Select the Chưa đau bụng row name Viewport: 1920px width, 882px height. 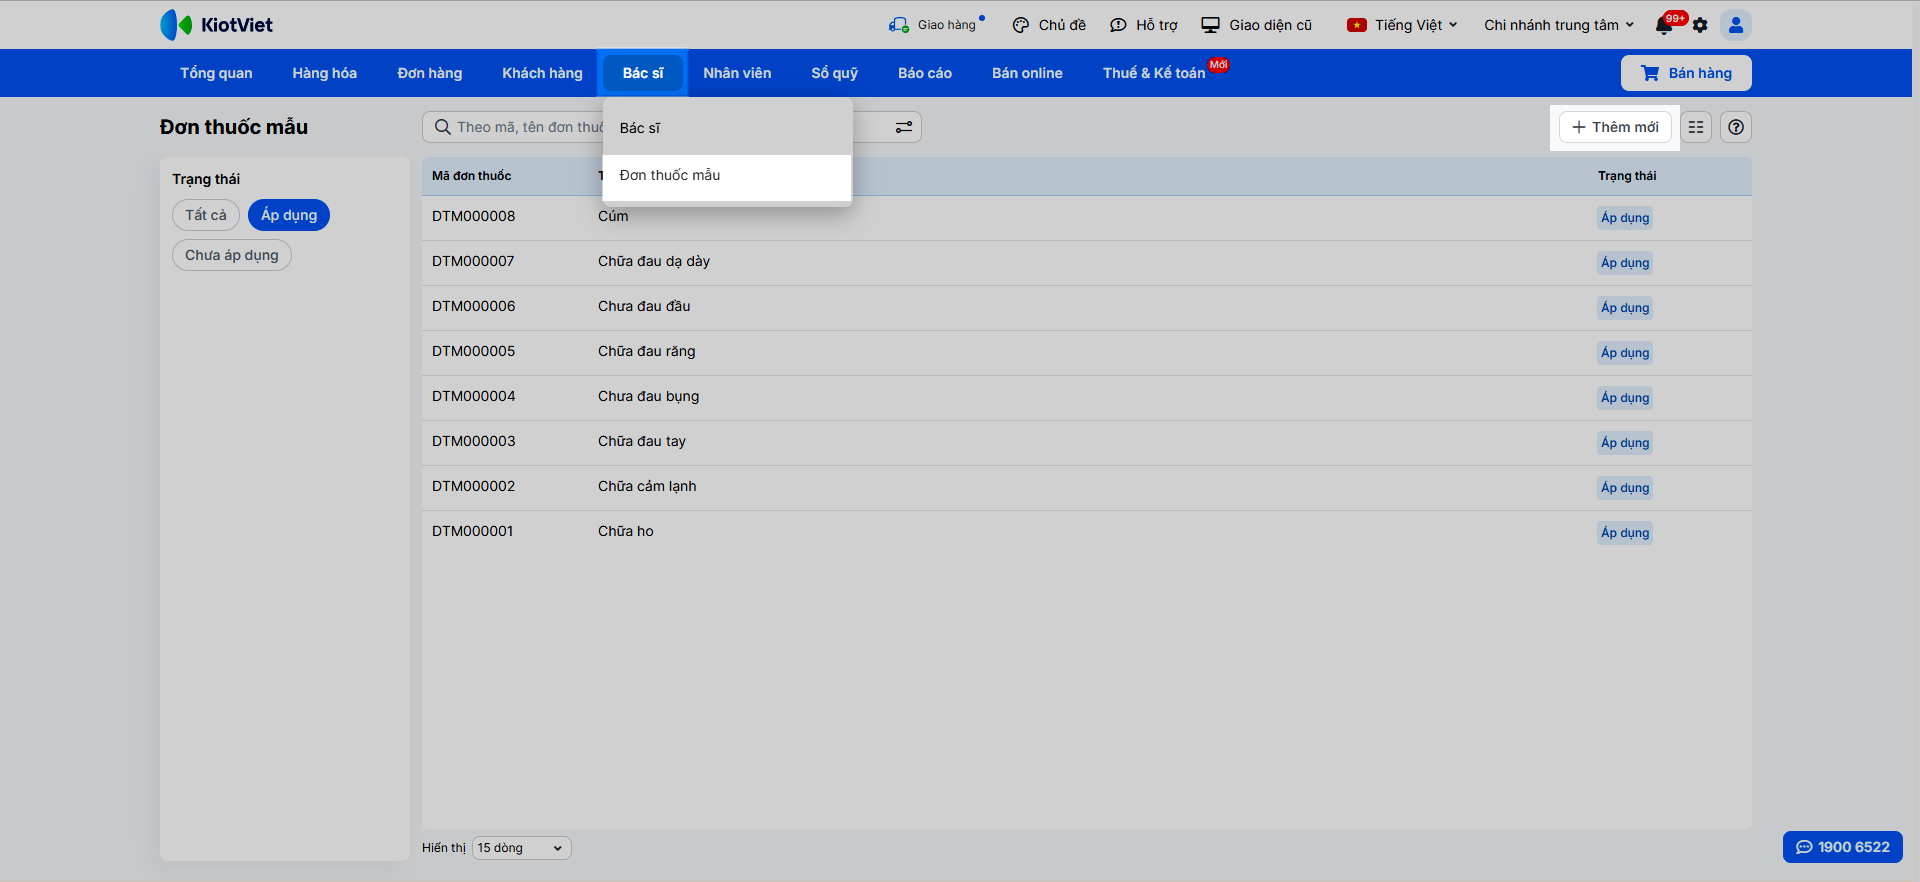[x=649, y=396]
